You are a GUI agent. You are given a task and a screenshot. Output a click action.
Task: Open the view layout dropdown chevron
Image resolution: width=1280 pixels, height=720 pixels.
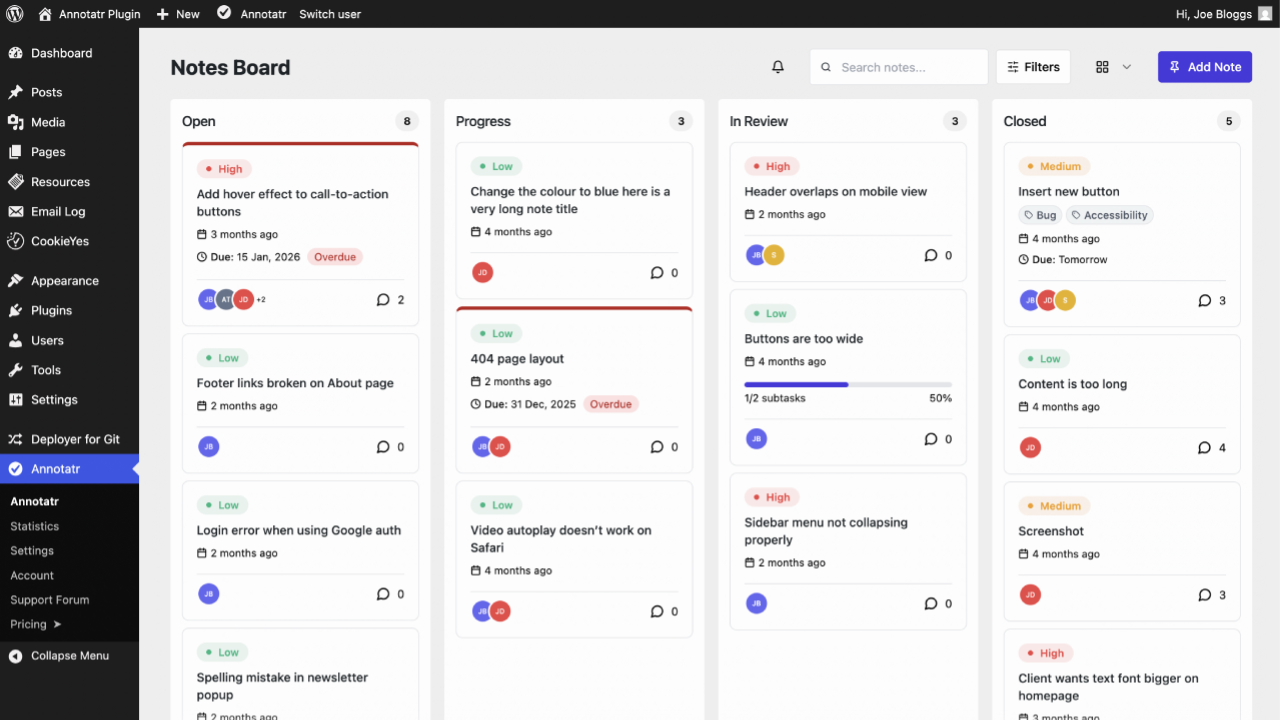pos(1127,67)
